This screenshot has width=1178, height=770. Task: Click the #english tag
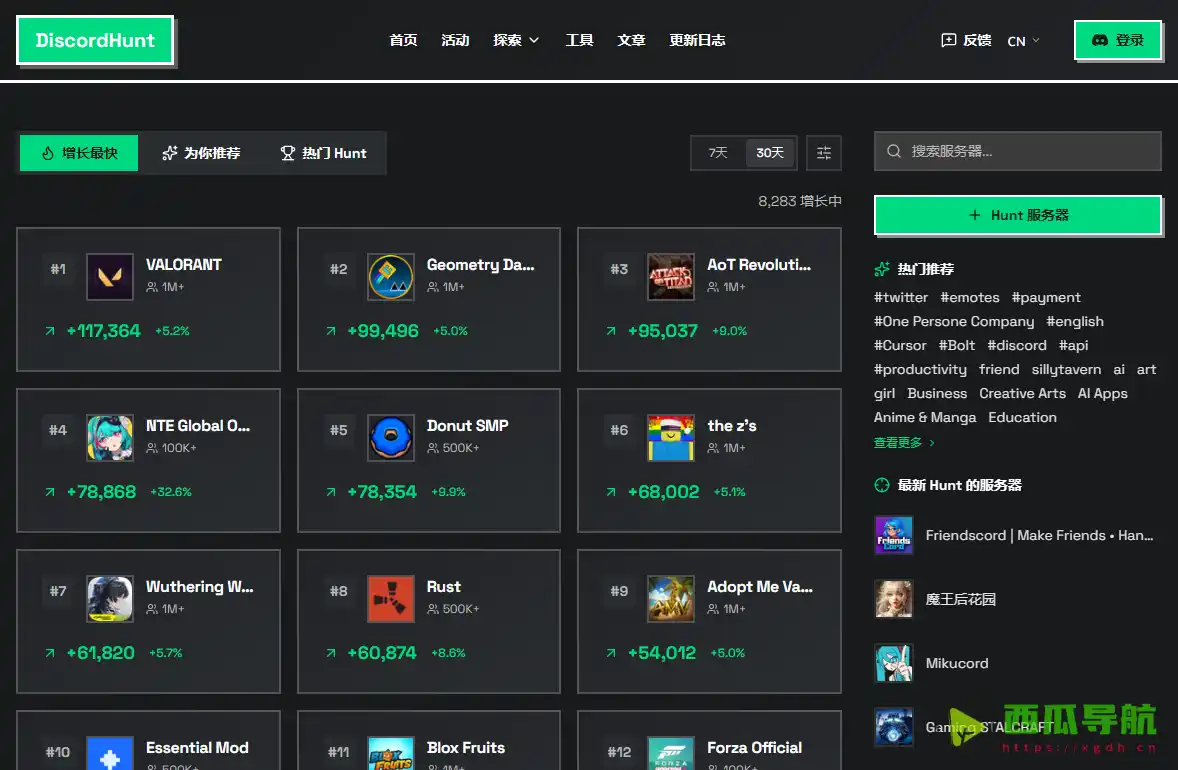(1075, 322)
